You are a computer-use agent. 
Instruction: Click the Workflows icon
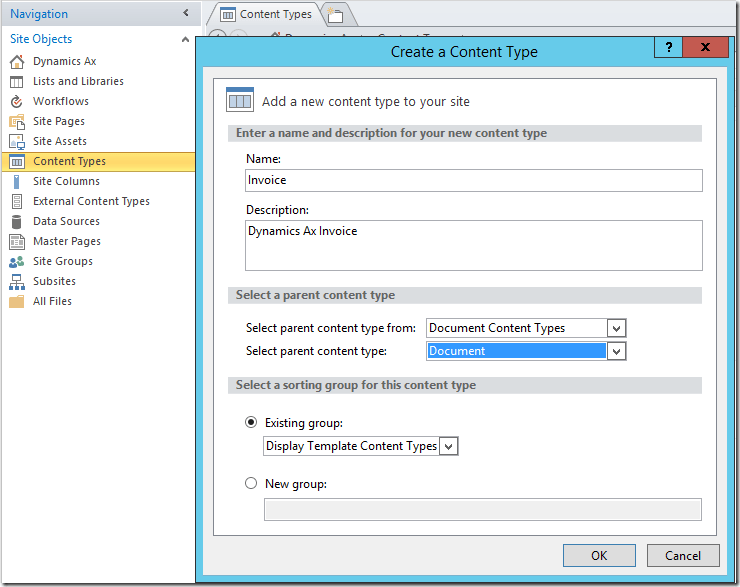[x=17, y=101]
